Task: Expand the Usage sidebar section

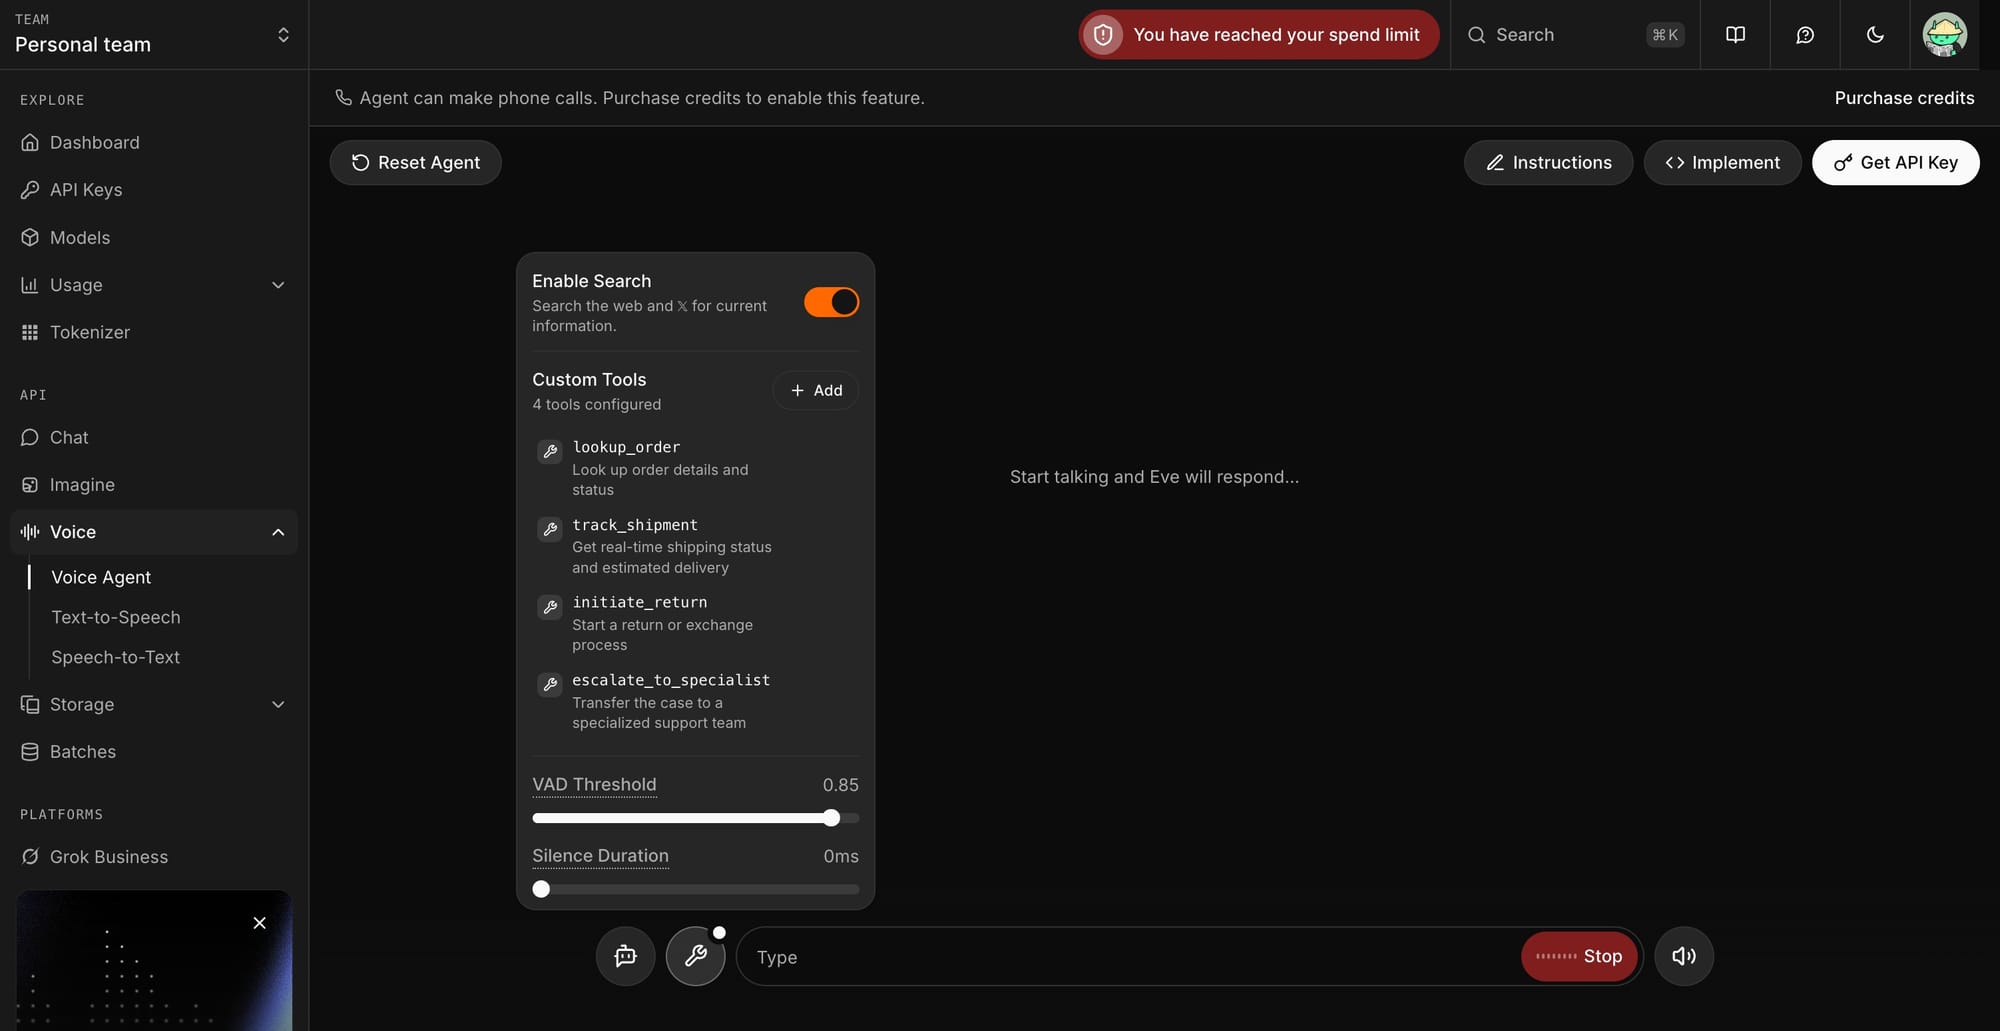Action: tap(278, 285)
